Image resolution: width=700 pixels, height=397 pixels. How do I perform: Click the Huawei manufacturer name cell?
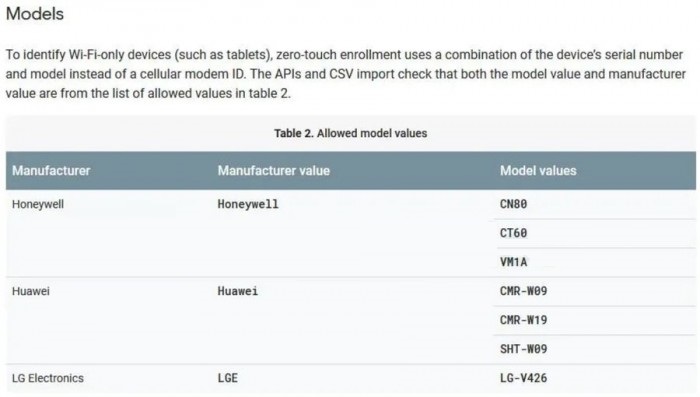point(31,291)
